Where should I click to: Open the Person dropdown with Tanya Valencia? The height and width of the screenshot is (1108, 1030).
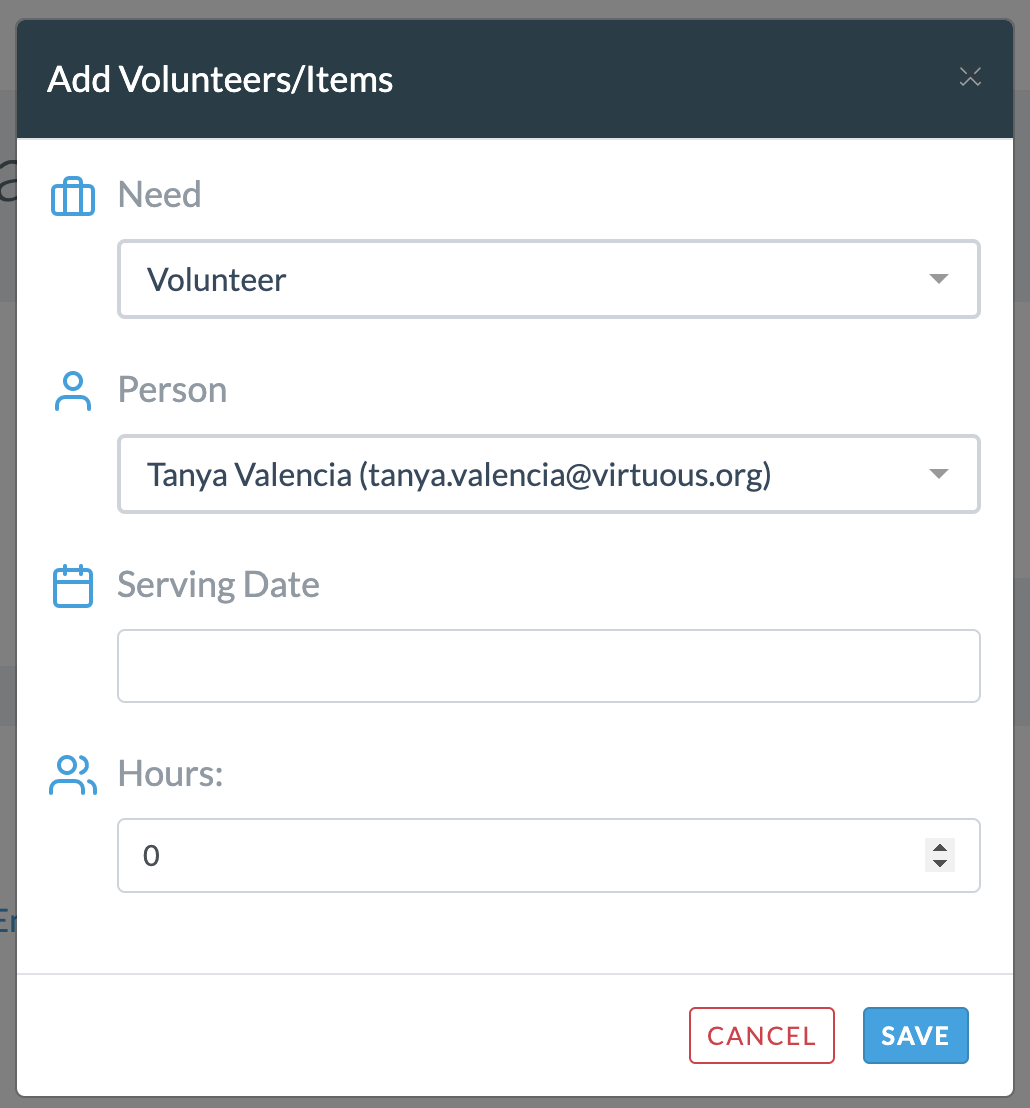click(x=548, y=474)
